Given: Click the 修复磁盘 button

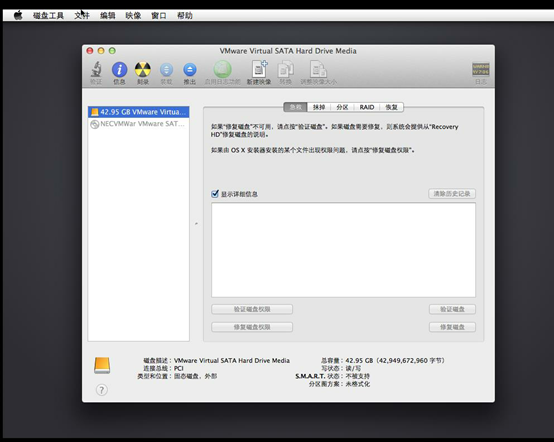Looking at the screenshot, I should 452,327.
